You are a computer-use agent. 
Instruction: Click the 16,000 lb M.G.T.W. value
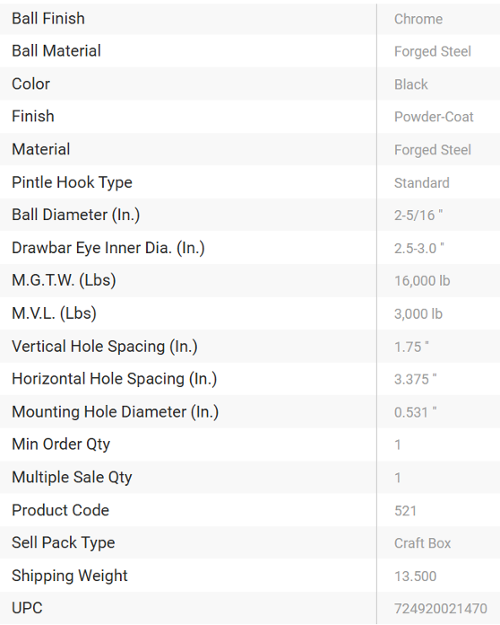click(x=422, y=281)
